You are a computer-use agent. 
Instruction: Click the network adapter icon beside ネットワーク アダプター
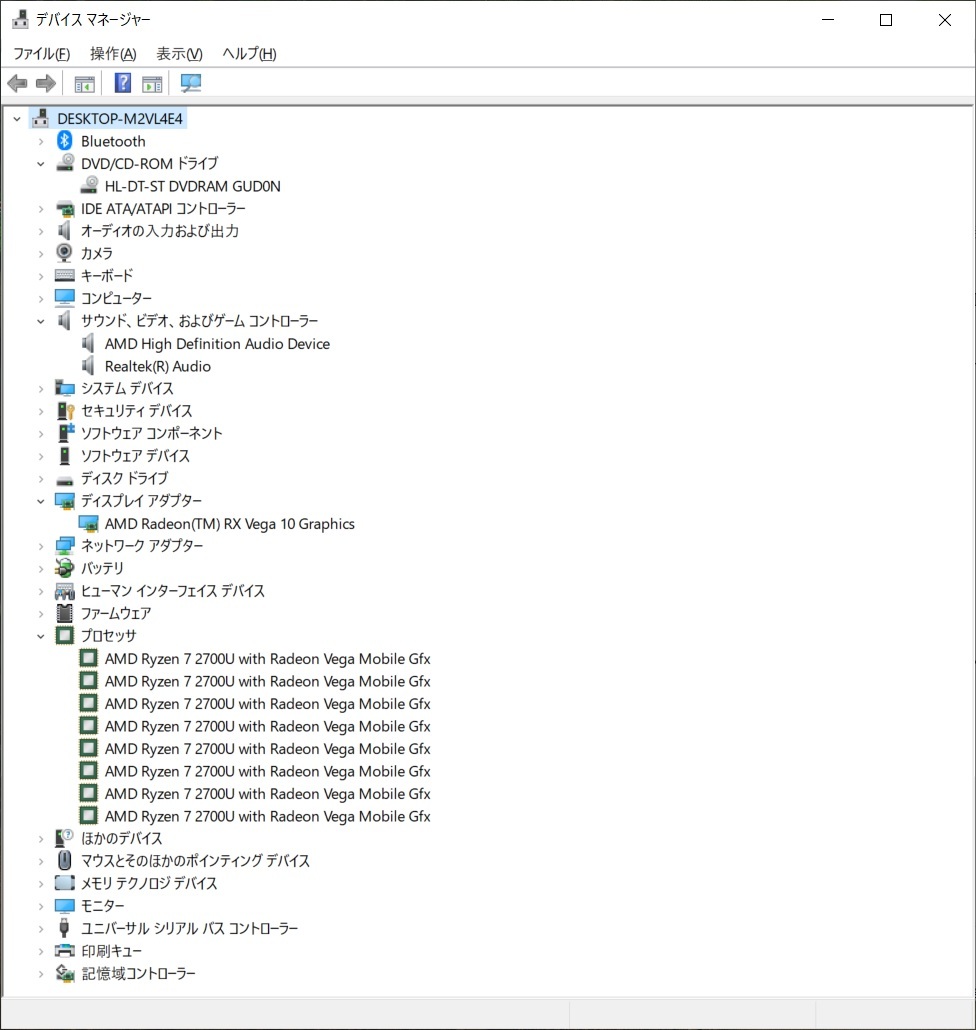(x=64, y=545)
